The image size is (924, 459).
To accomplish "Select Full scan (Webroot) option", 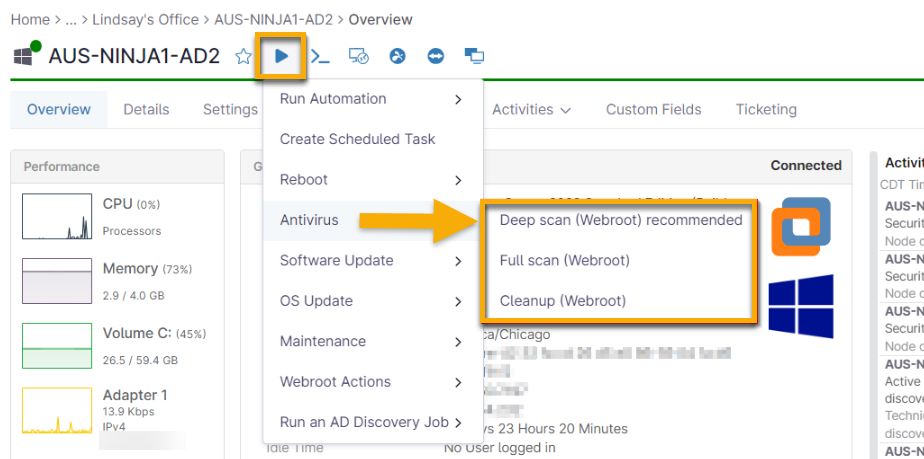I will click(564, 261).
